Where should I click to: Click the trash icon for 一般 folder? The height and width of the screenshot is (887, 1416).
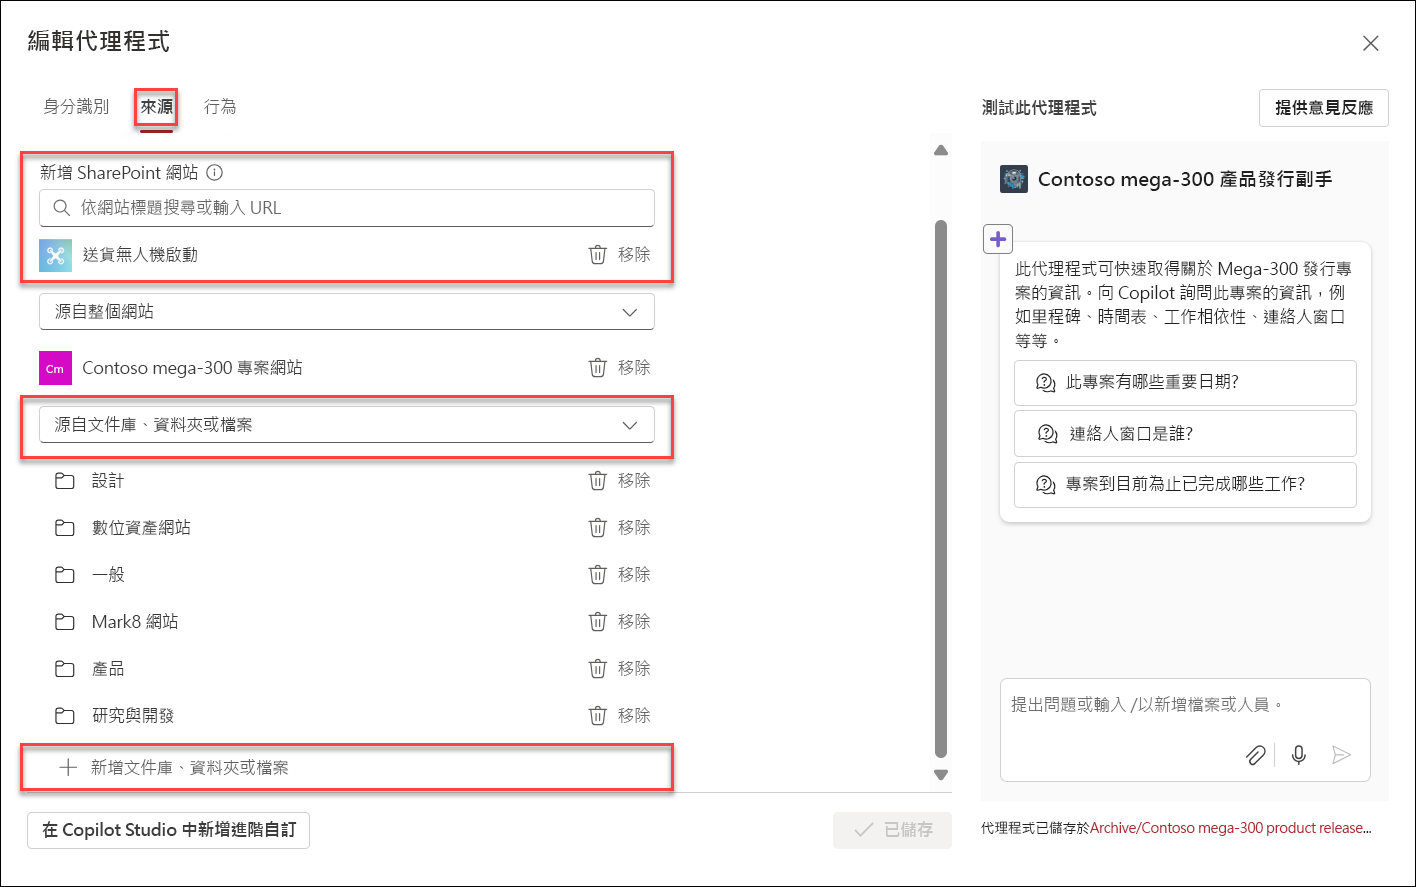click(597, 574)
